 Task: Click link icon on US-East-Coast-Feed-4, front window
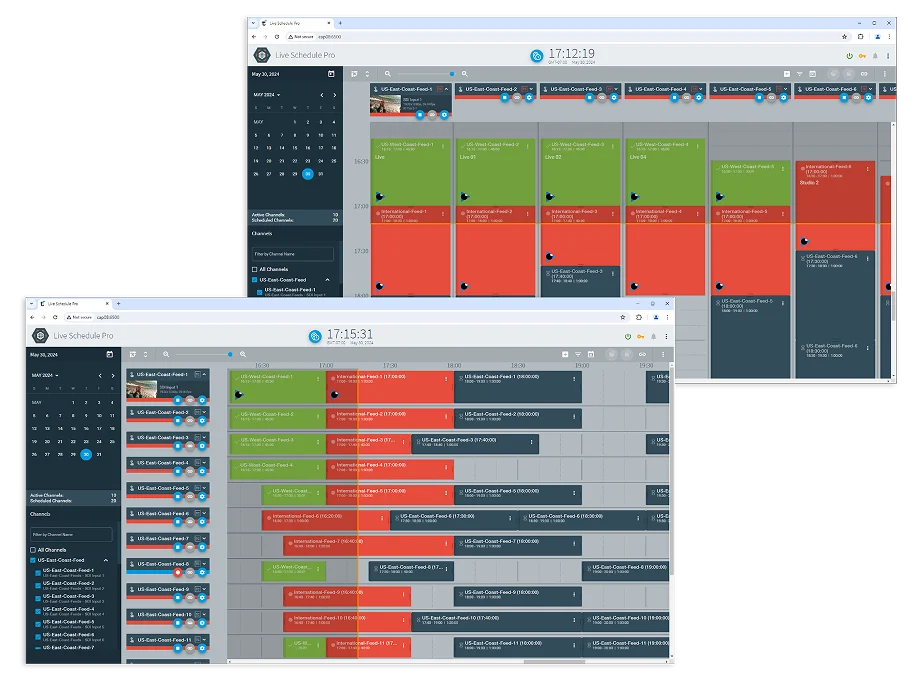(190, 471)
